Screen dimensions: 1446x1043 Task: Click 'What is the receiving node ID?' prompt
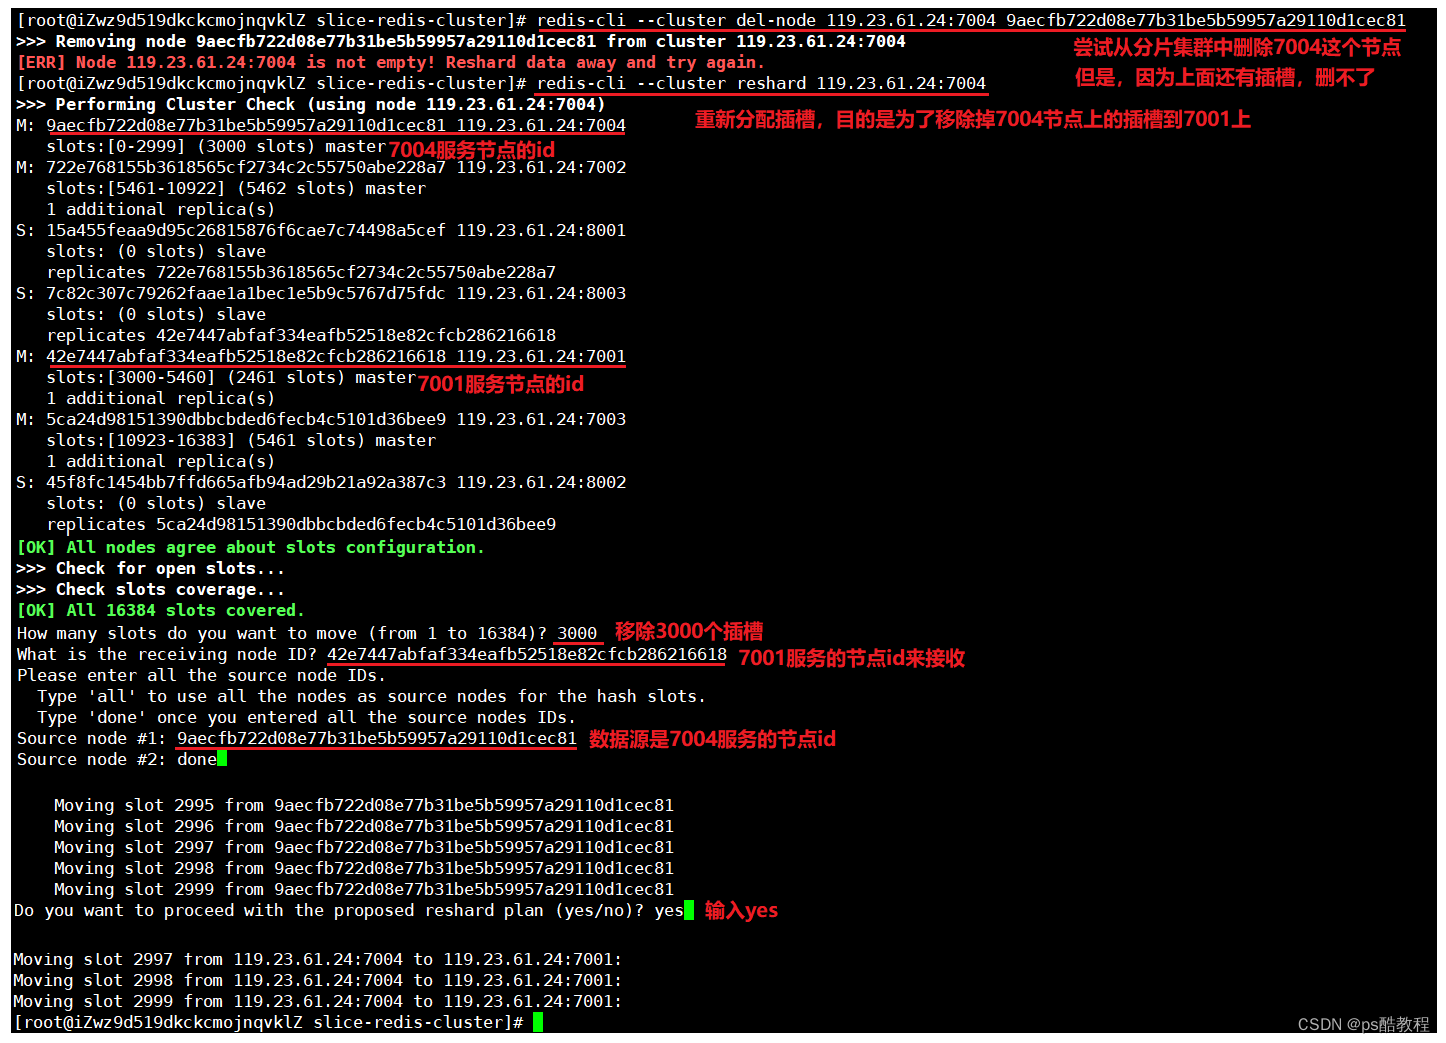click(x=166, y=654)
